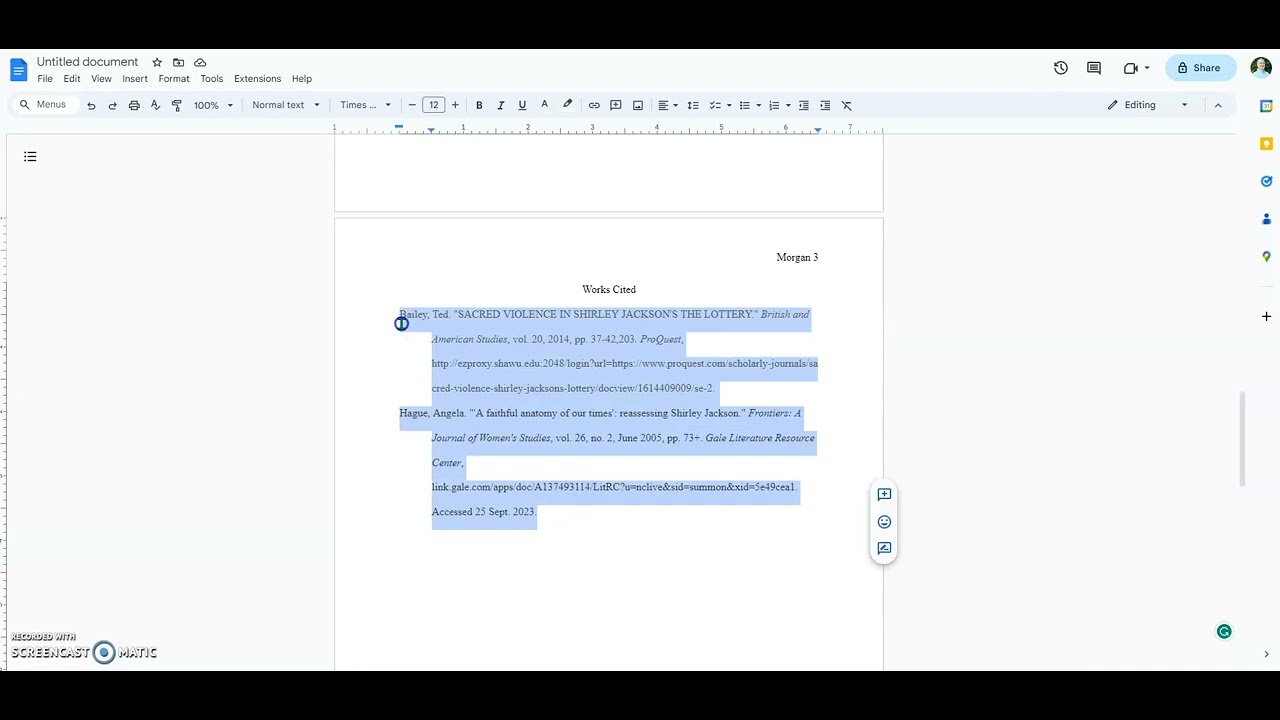Increase the indent
The width and height of the screenshot is (1280, 720).
pos(825,105)
